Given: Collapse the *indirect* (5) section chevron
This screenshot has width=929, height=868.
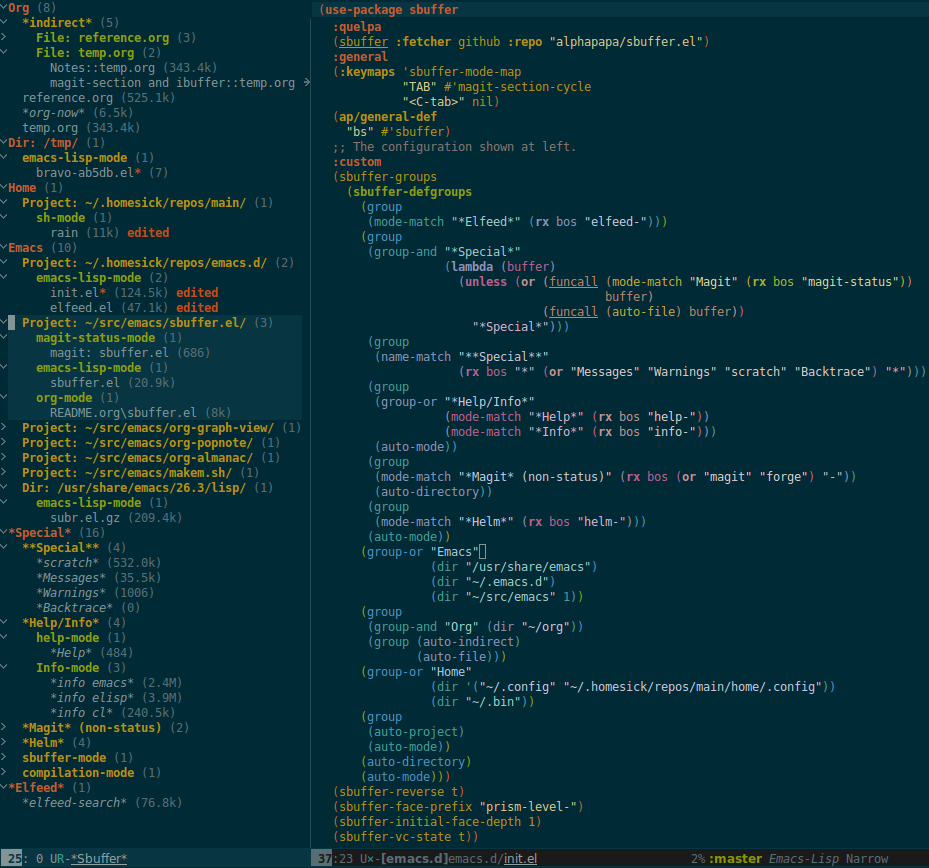Looking at the screenshot, I should pos(4,22).
